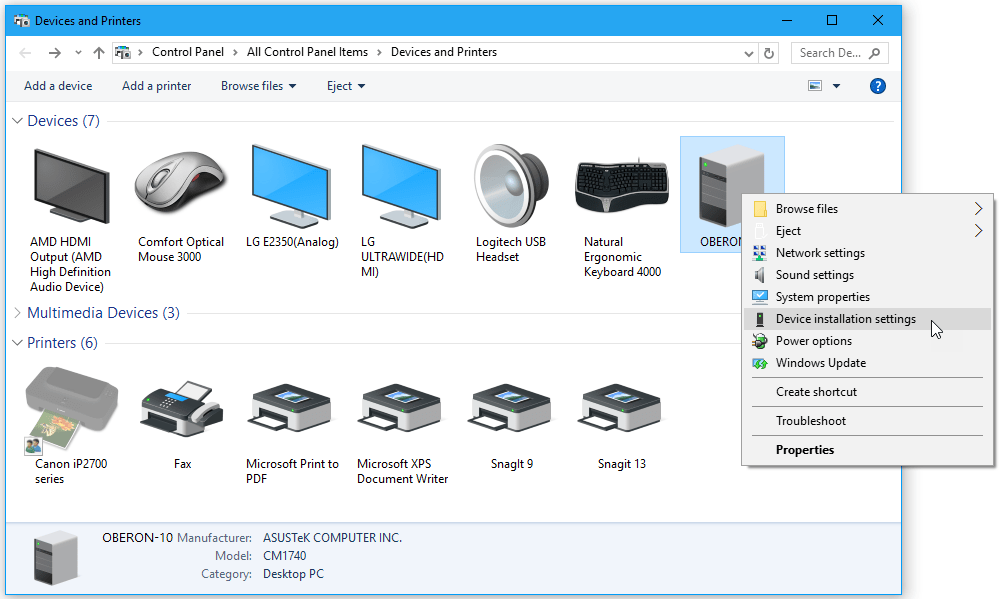
Task: Choose System properties from context menu
Action: coord(868,297)
